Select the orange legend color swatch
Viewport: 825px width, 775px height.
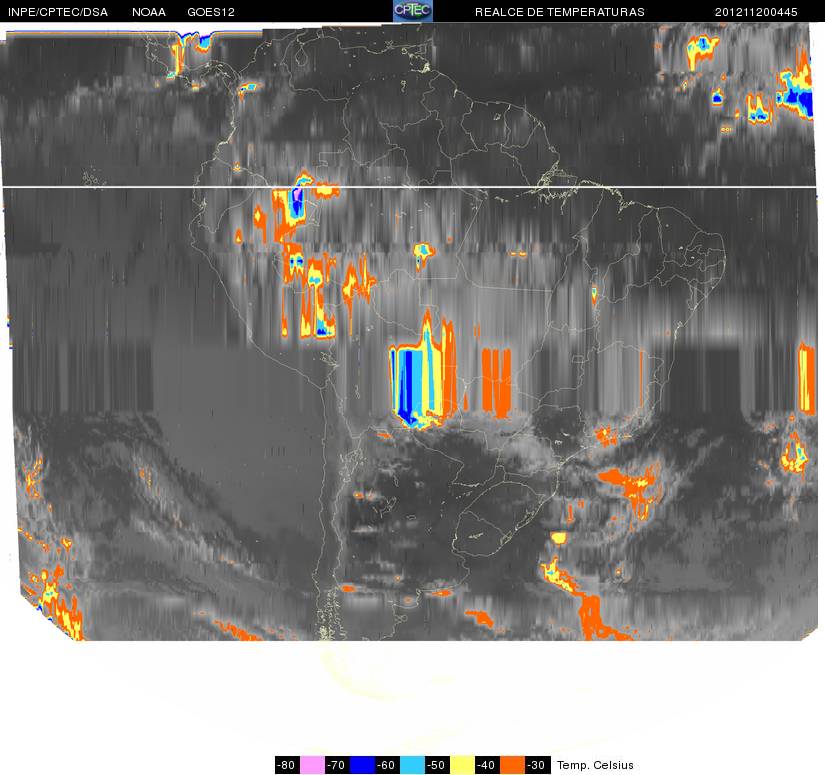[512, 765]
